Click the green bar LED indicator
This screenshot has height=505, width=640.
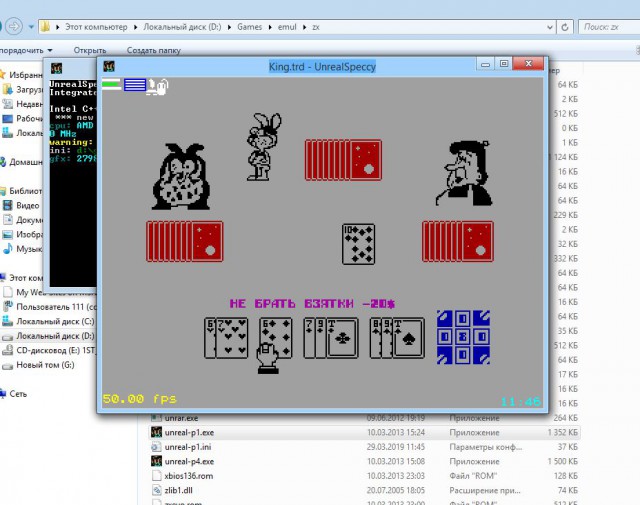(x=111, y=84)
